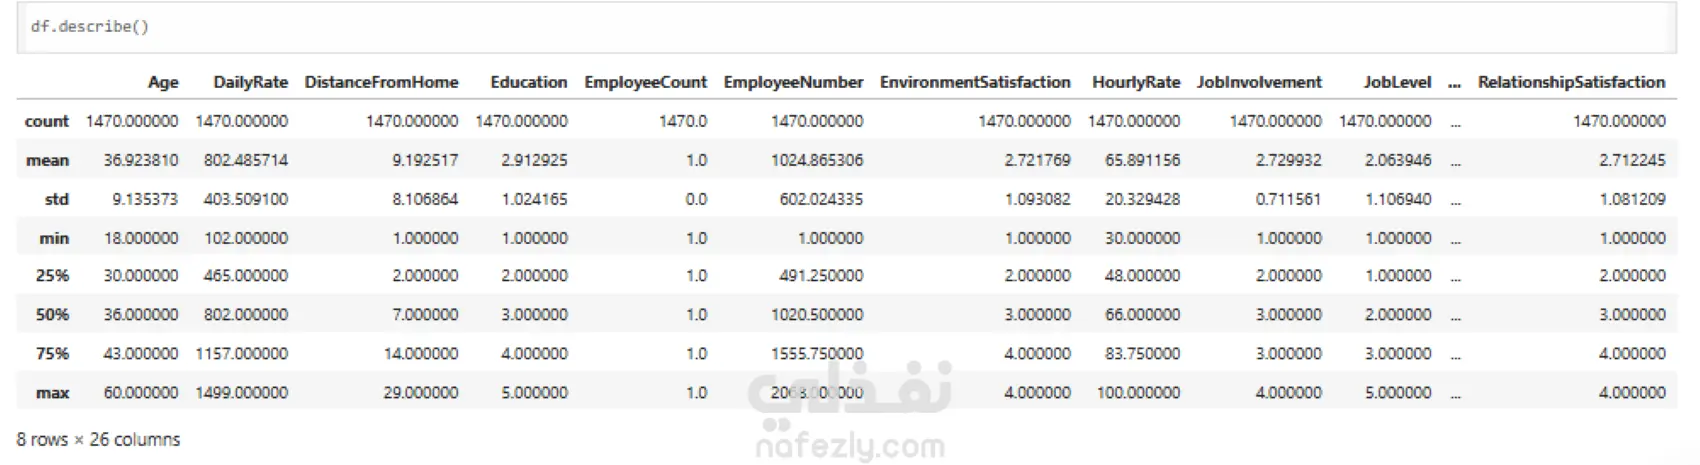1700x465 pixels.
Task: Click Age max value 60.000000
Action: 141,393
